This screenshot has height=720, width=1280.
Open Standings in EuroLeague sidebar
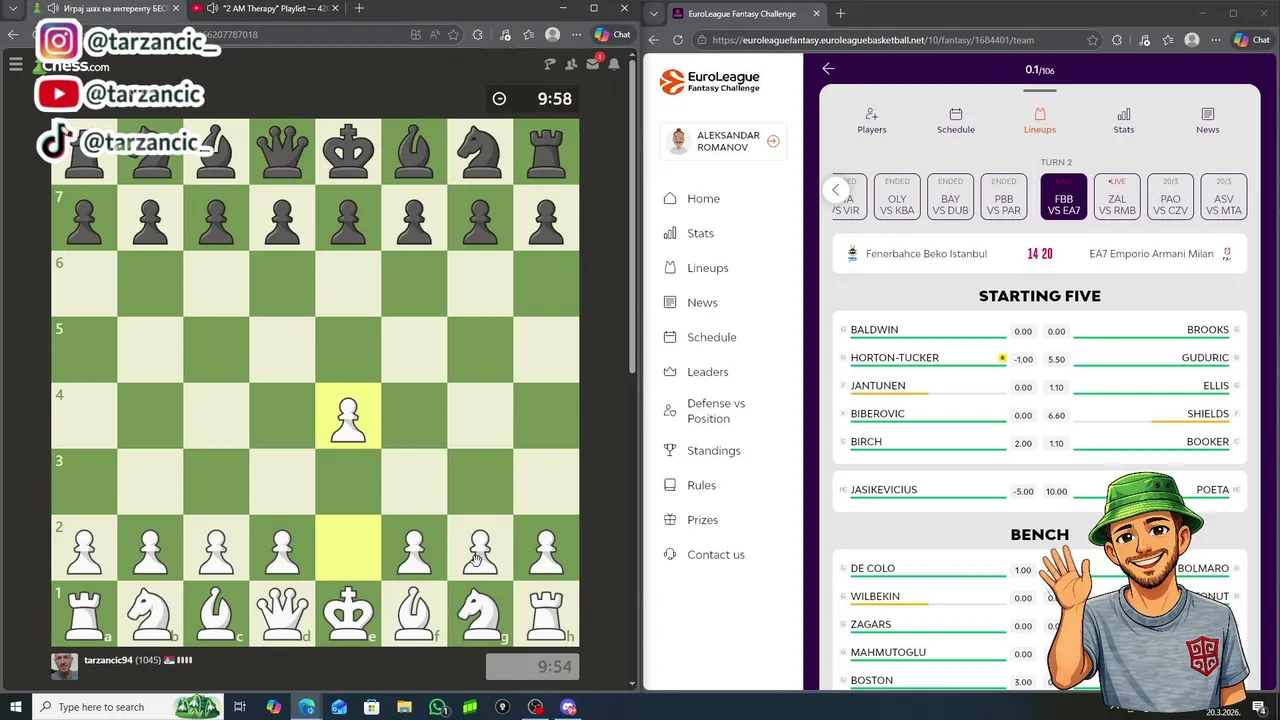click(x=713, y=451)
